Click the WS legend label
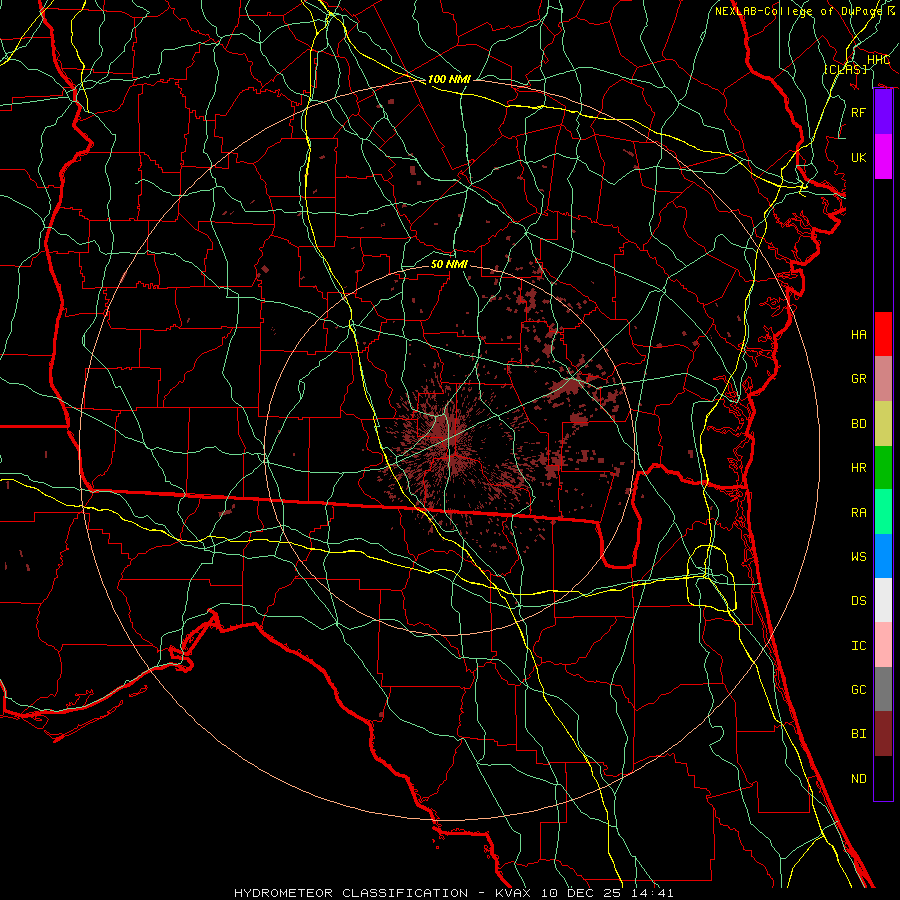This screenshot has width=900, height=900. click(859, 557)
